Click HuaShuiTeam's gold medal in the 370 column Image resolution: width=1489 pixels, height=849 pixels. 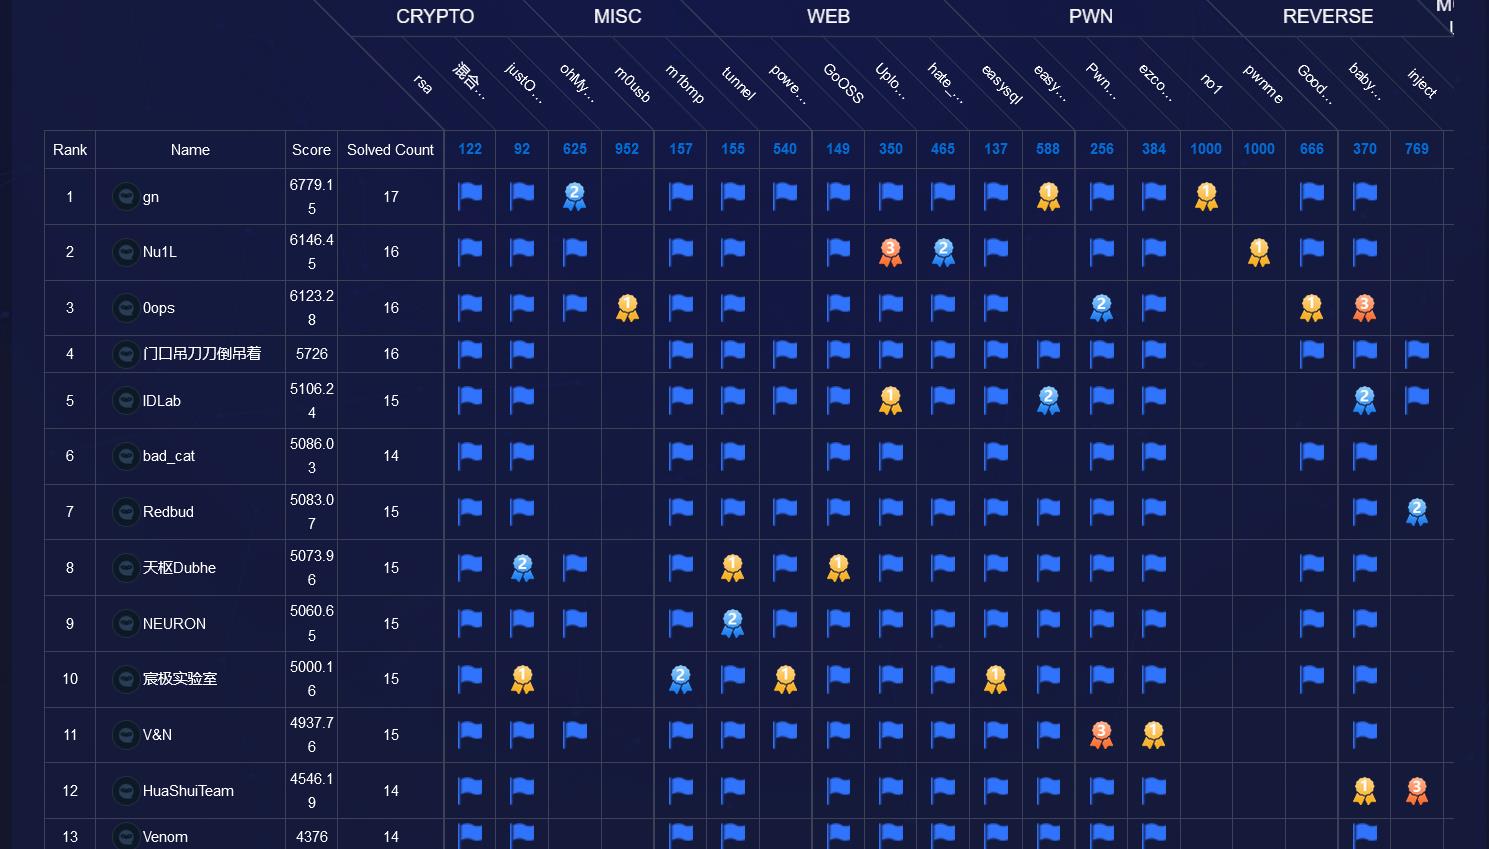1364,791
